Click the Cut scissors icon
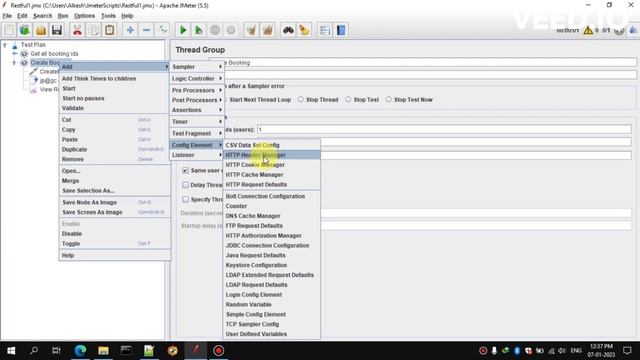 77,30
